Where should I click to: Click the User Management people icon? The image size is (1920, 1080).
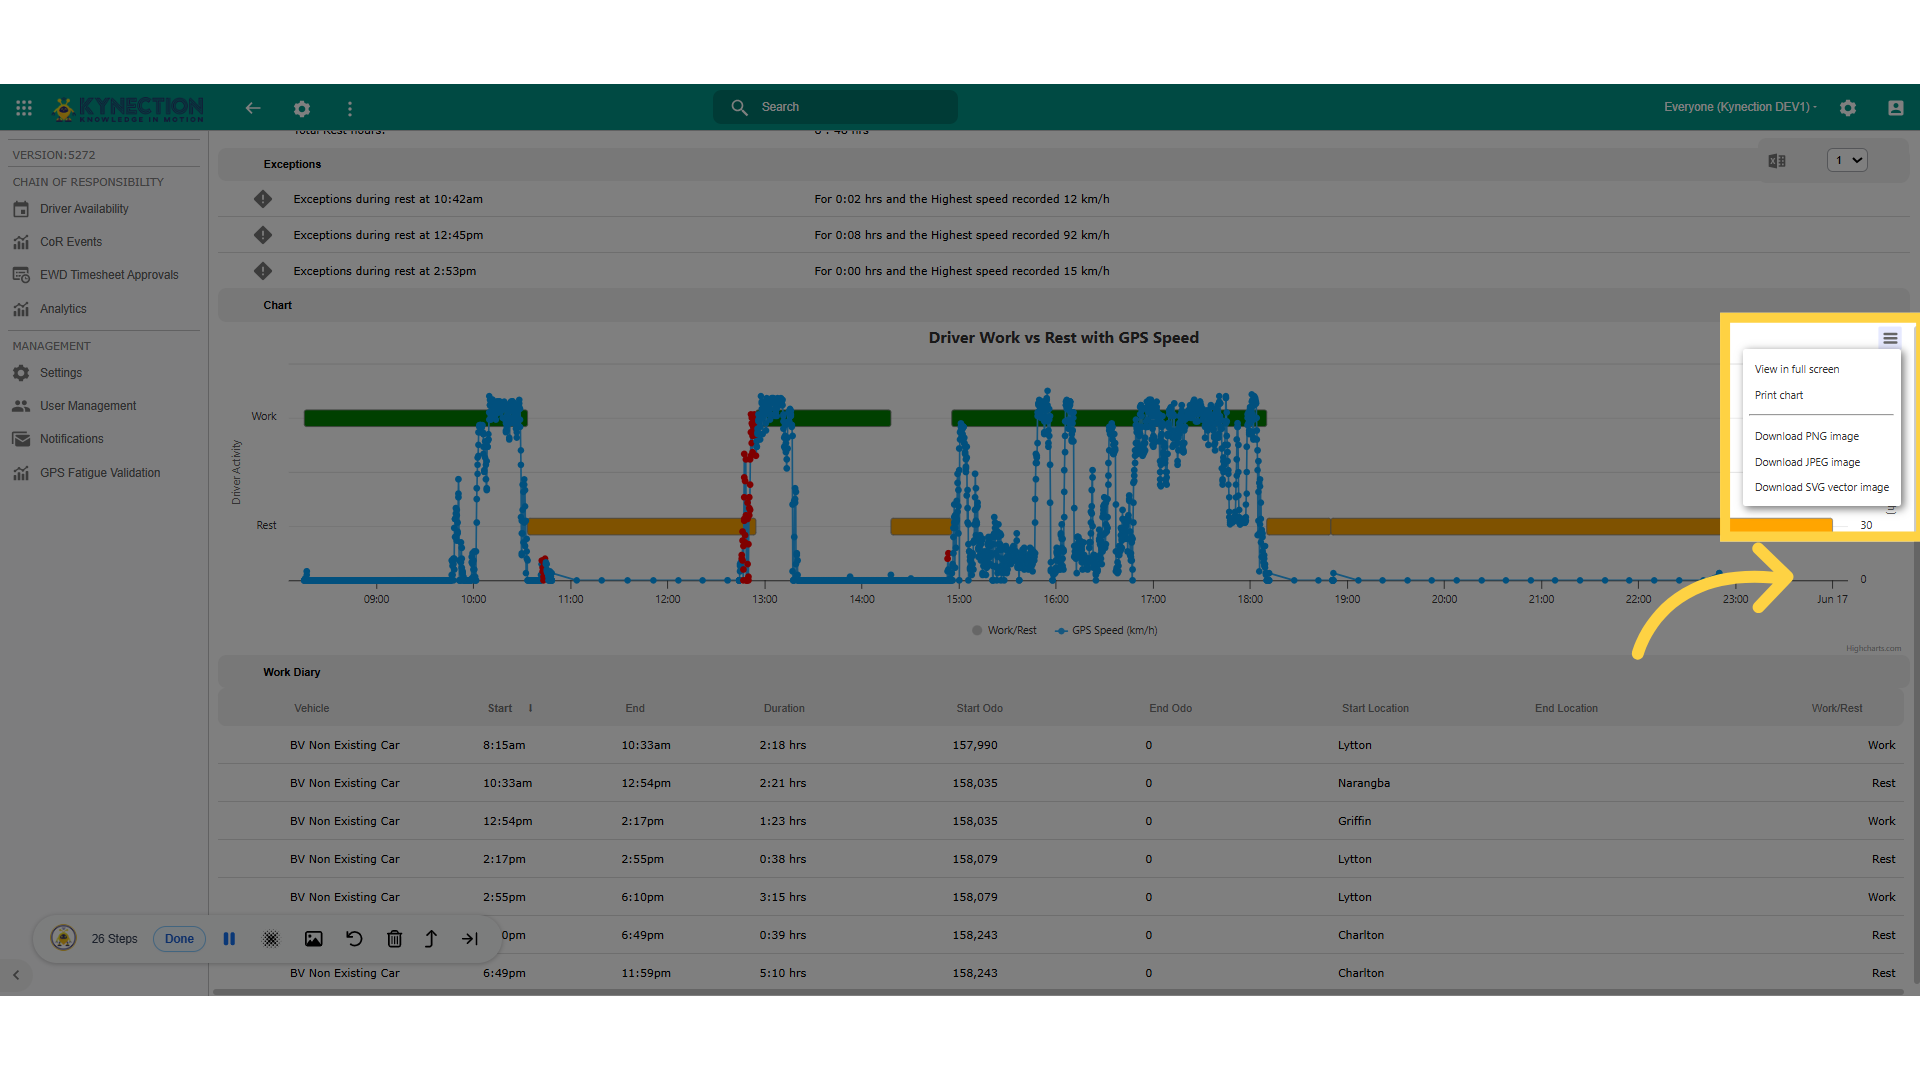pos(21,406)
